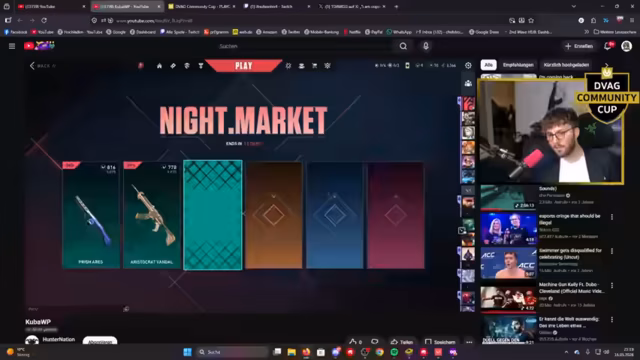Select the Kürzlich hochgeladen chip
Screen dimensions: 640x360
coord(566,65)
